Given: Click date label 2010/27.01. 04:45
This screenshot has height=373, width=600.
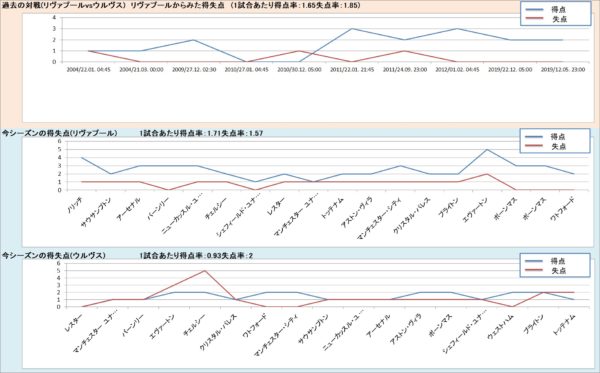Looking at the screenshot, I should tap(246, 70).
